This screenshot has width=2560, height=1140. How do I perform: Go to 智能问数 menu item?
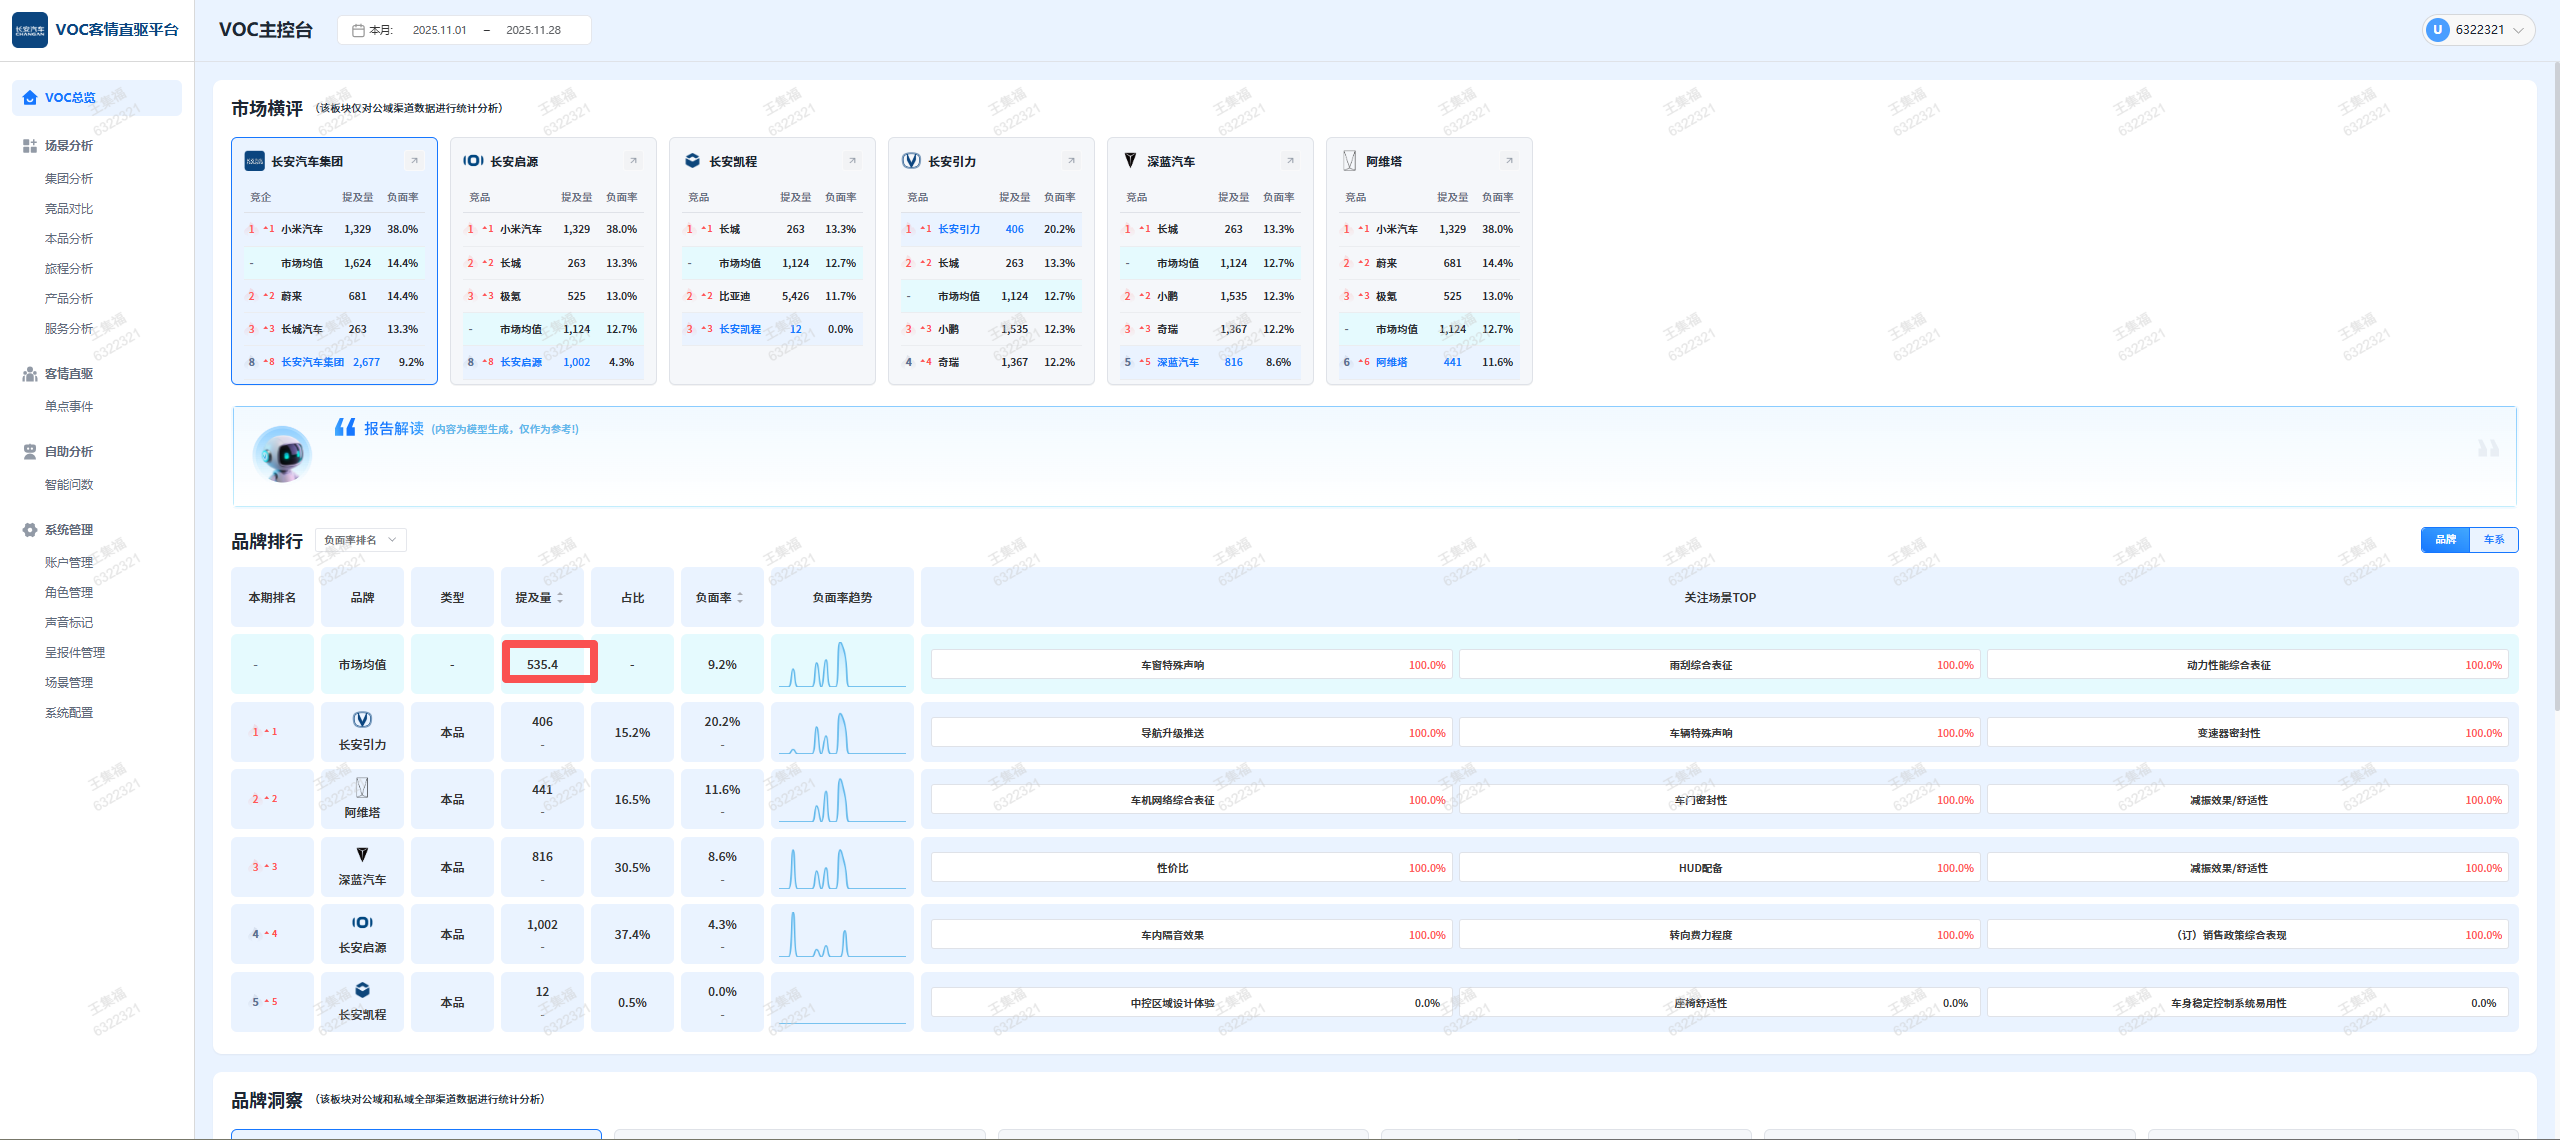(x=69, y=485)
